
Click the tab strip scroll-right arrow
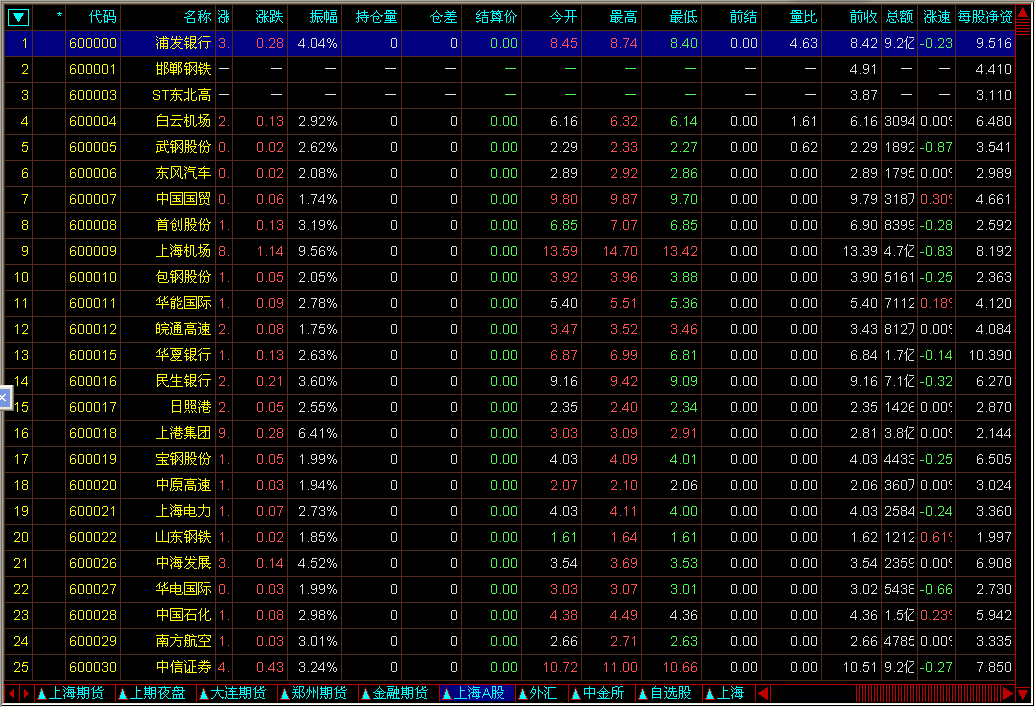click(x=26, y=693)
